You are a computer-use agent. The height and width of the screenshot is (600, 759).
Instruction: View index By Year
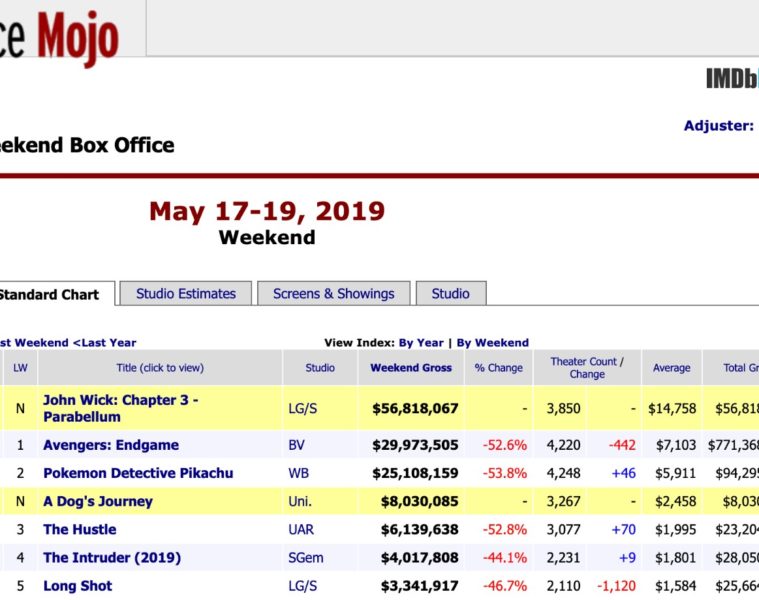point(420,343)
